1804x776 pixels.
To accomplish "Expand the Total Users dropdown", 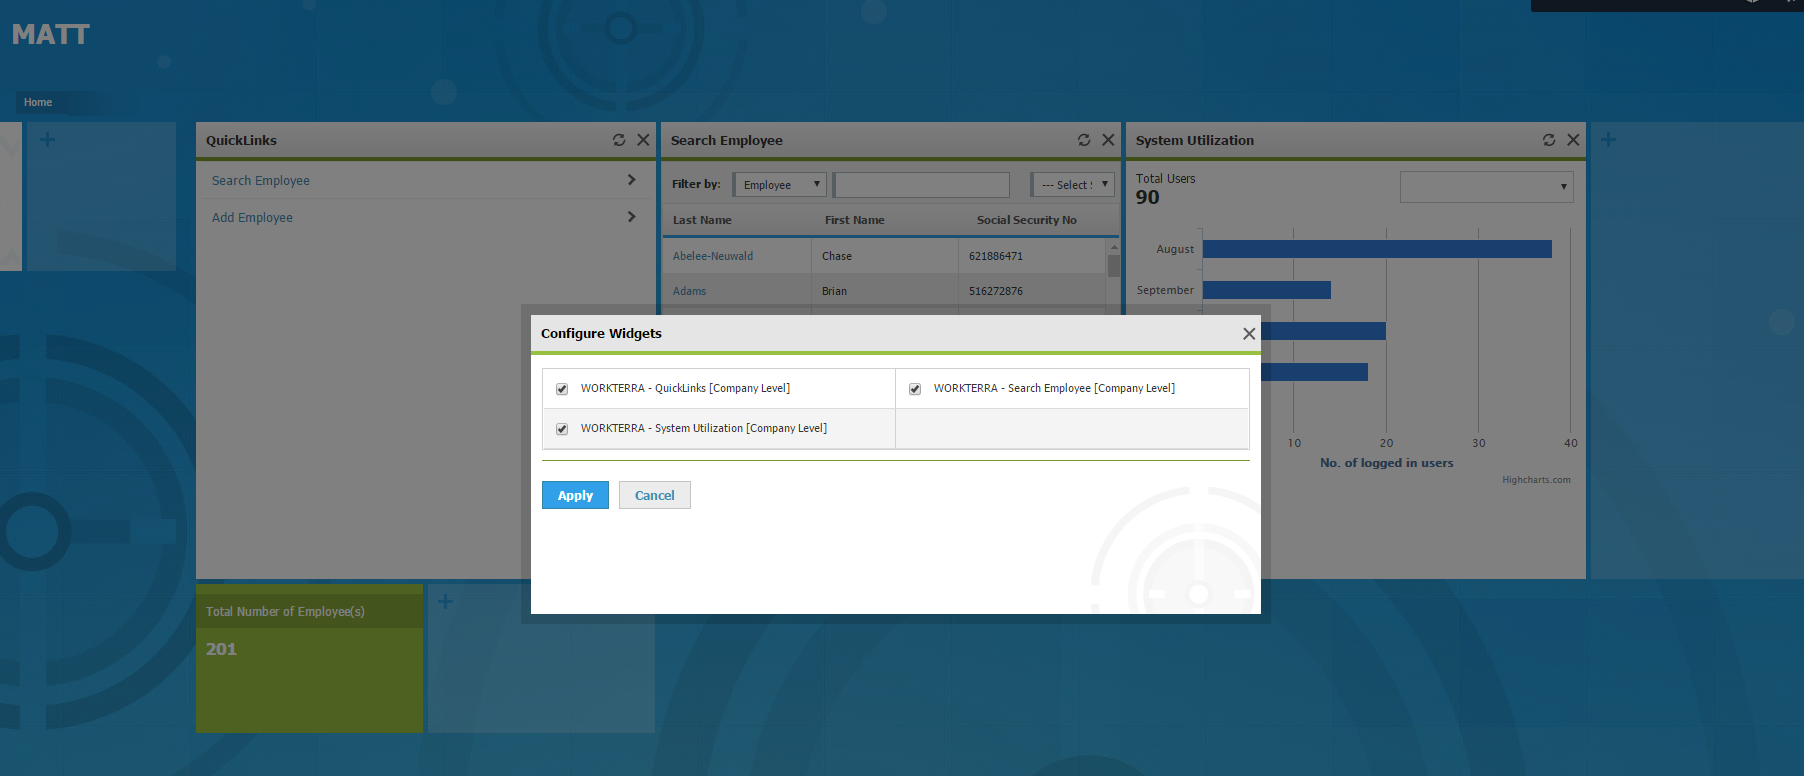I will click(x=1486, y=187).
